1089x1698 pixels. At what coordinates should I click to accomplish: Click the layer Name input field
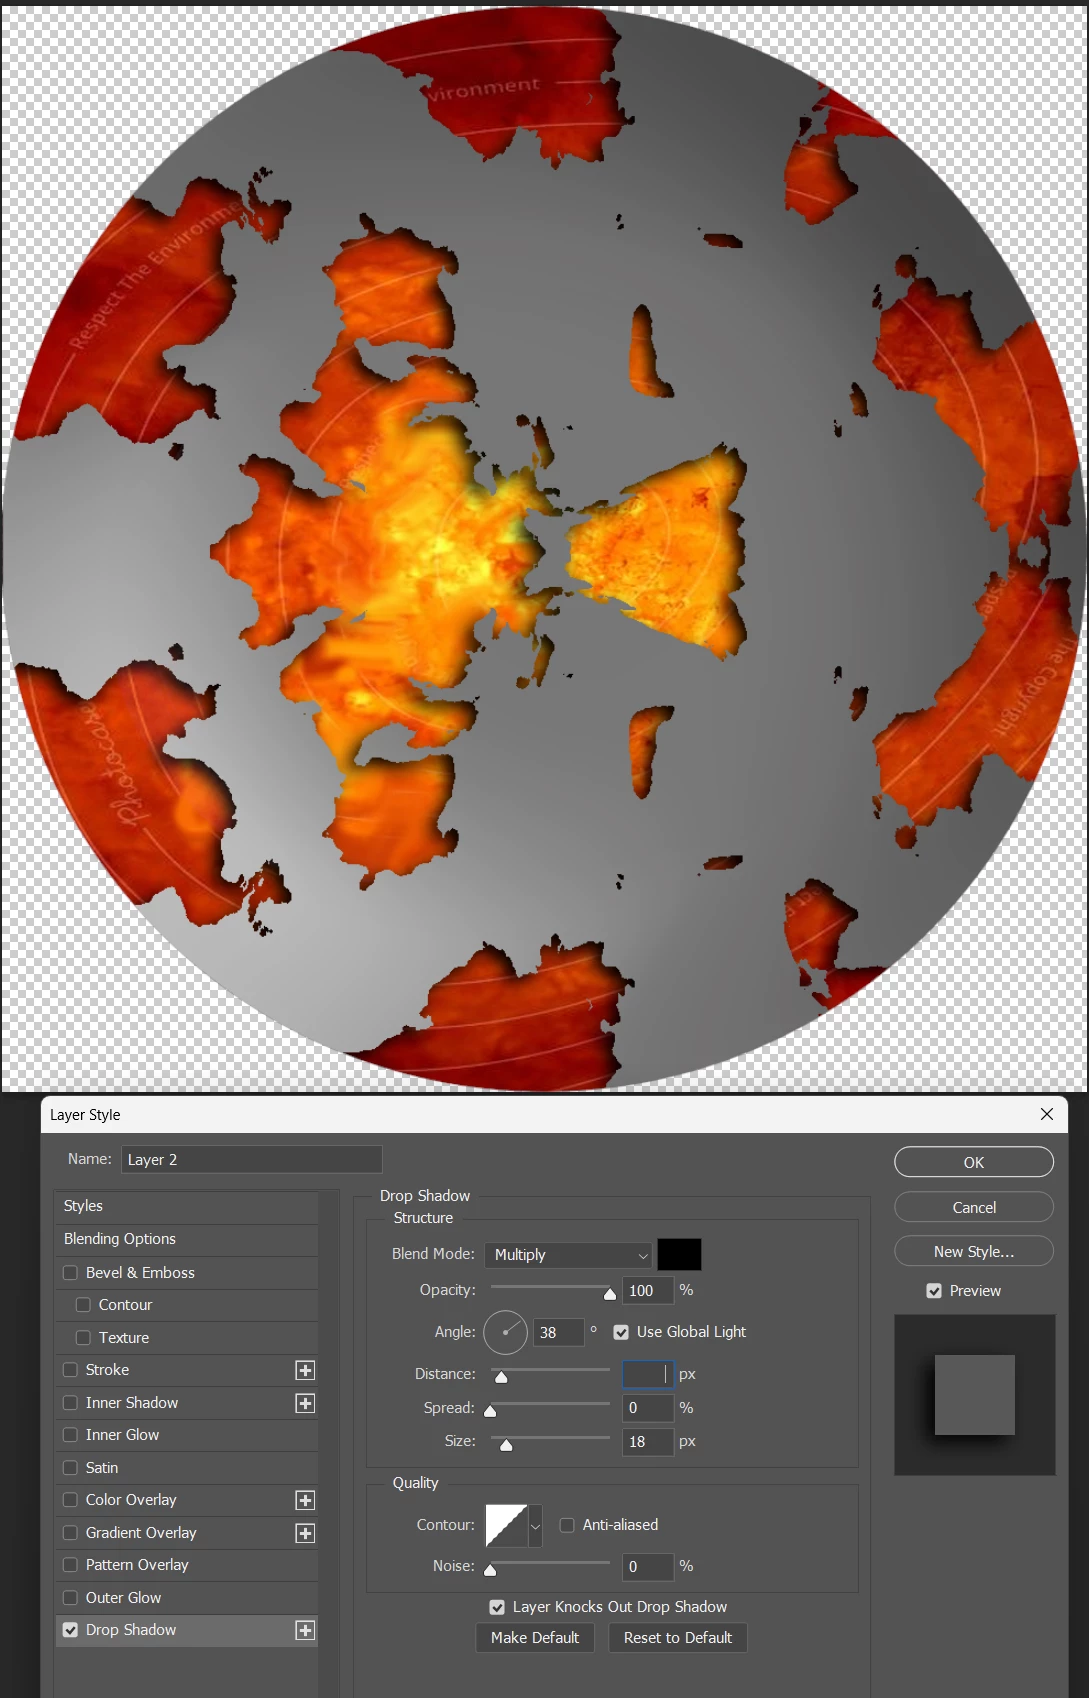pyautogui.click(x=252, y=1159)
